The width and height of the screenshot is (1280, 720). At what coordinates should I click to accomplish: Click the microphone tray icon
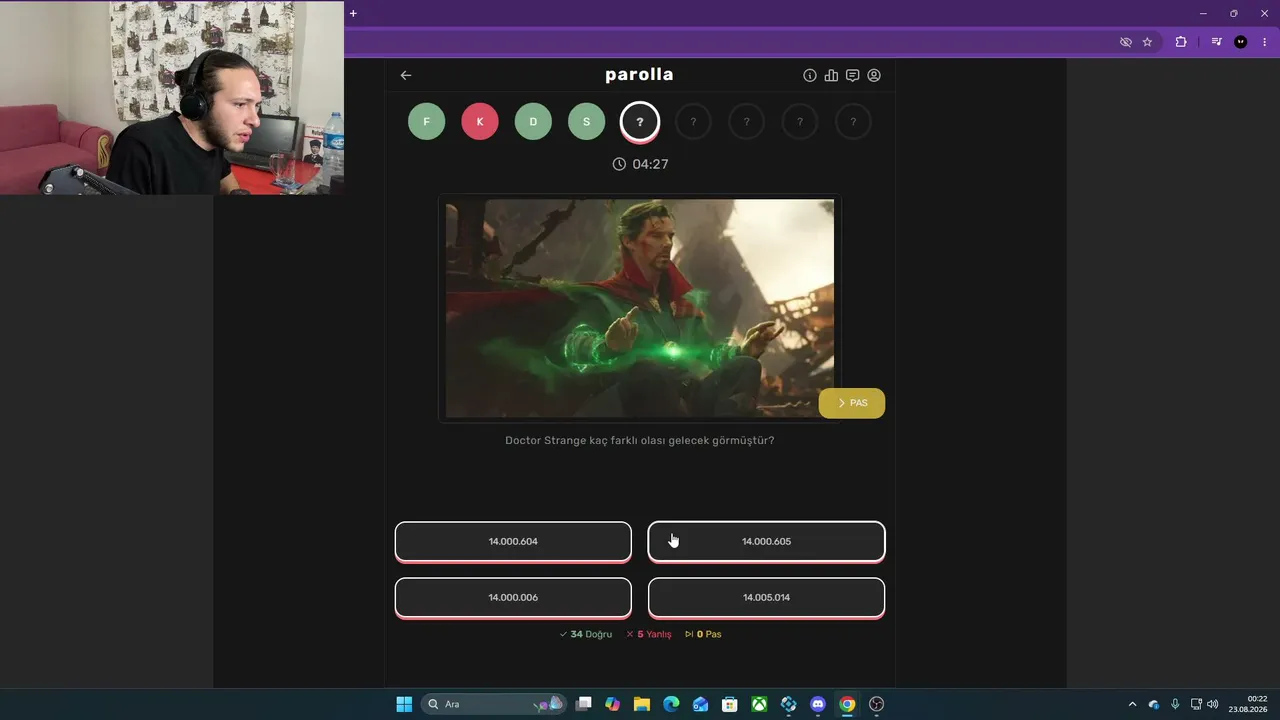(x=1175, y=704)
